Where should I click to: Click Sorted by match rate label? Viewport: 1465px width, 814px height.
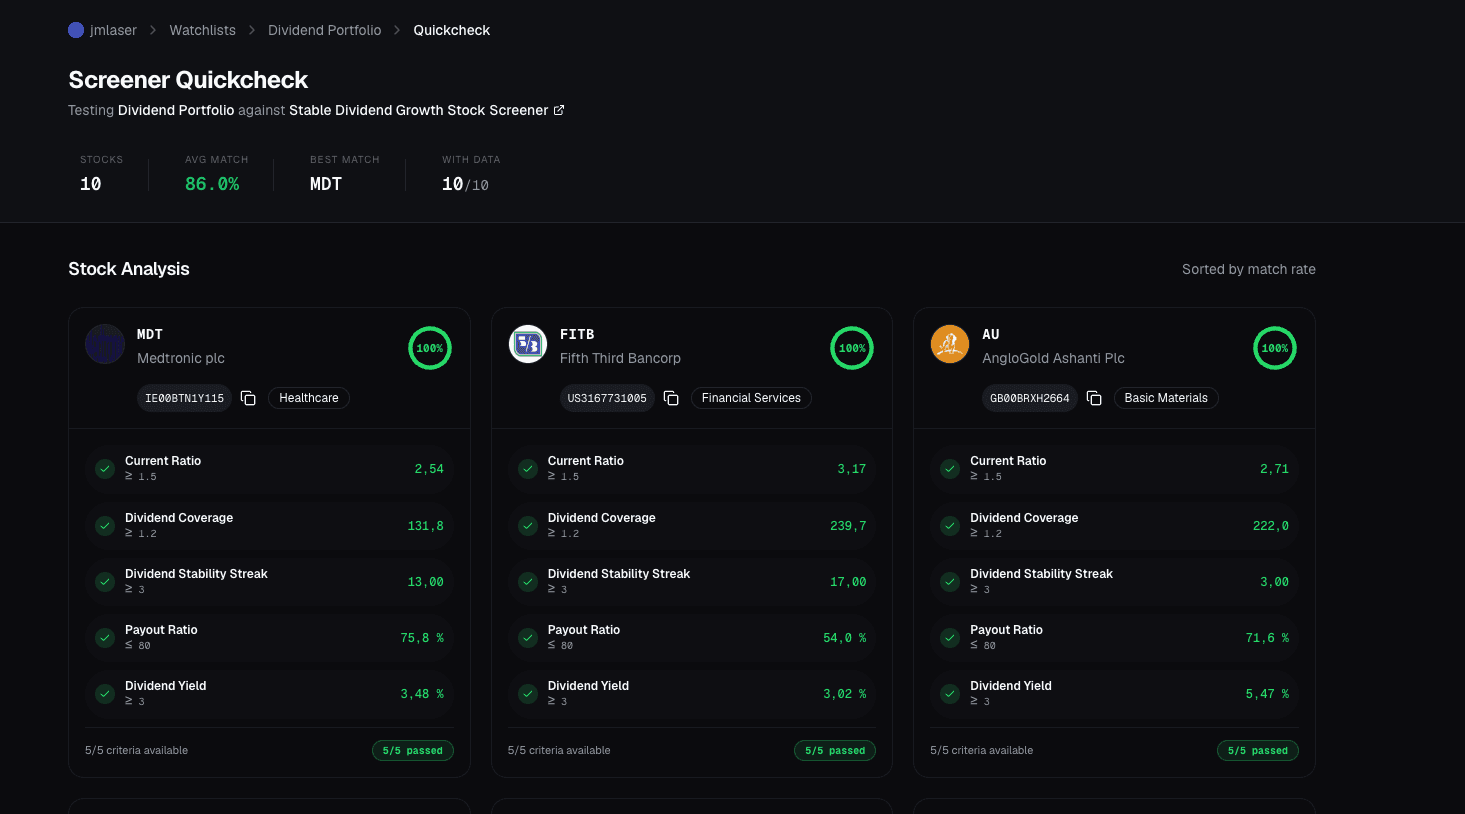click(1249, 269)
